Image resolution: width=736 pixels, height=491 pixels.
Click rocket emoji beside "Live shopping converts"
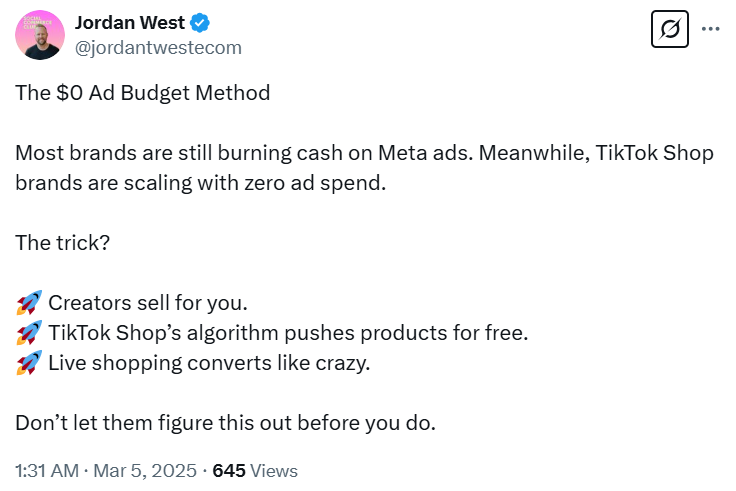(x=29, y=363)
